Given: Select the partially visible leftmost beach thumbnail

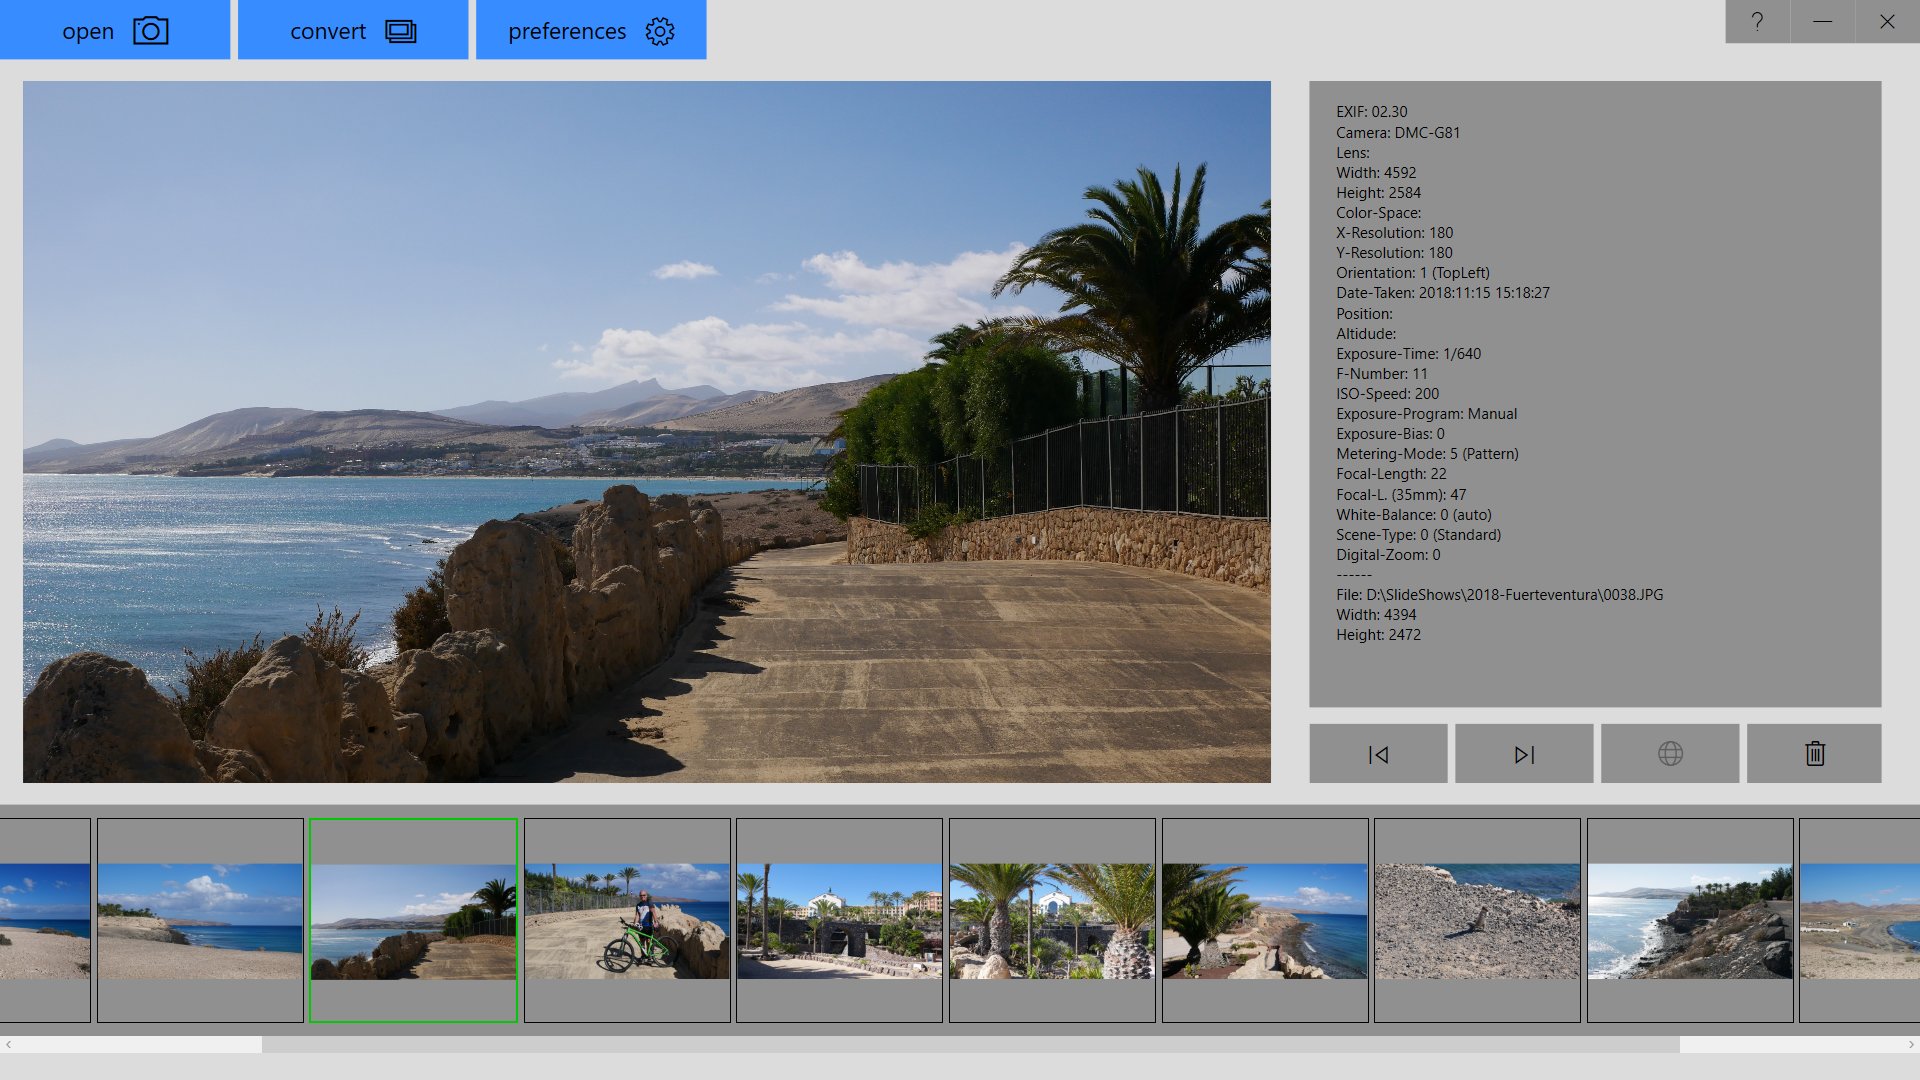Looking at the screenshot, I should tap(45, 920).
